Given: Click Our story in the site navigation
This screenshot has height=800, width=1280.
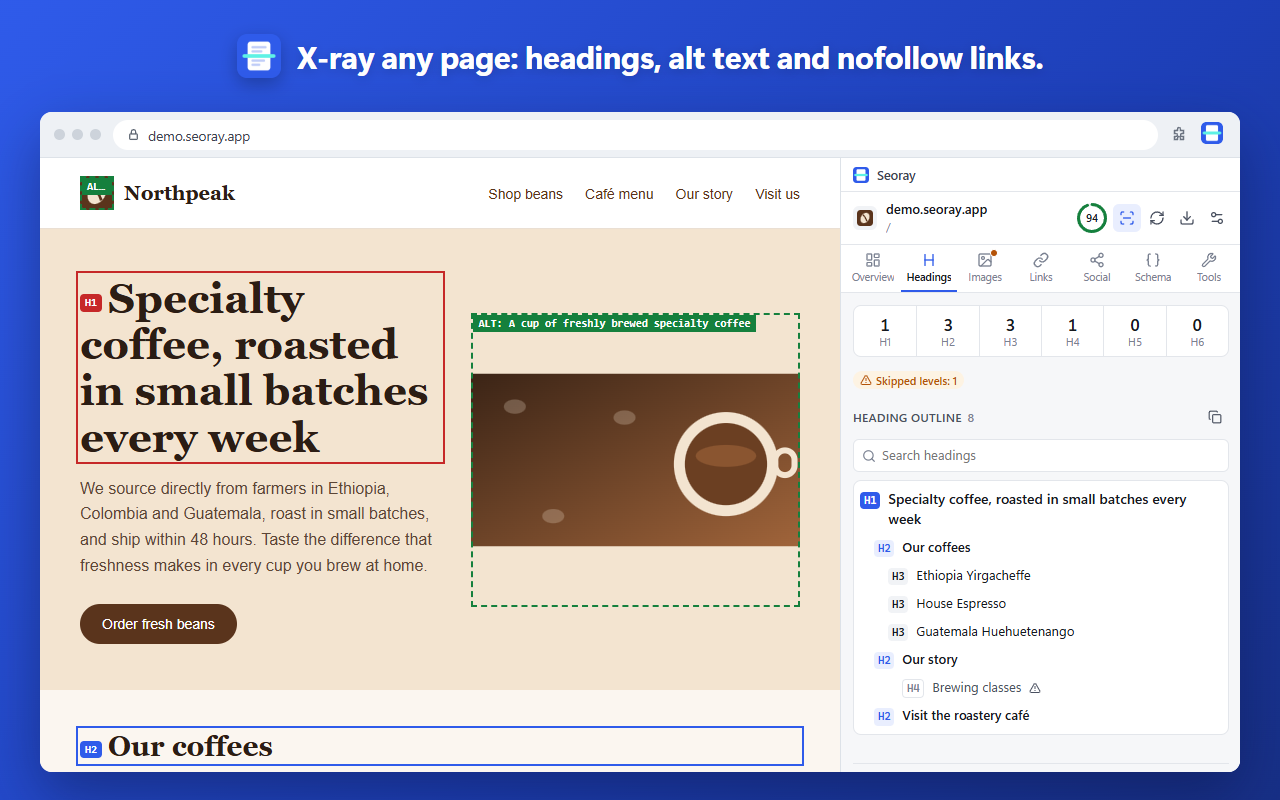Looking at the screenshot, I should point(704,194).
